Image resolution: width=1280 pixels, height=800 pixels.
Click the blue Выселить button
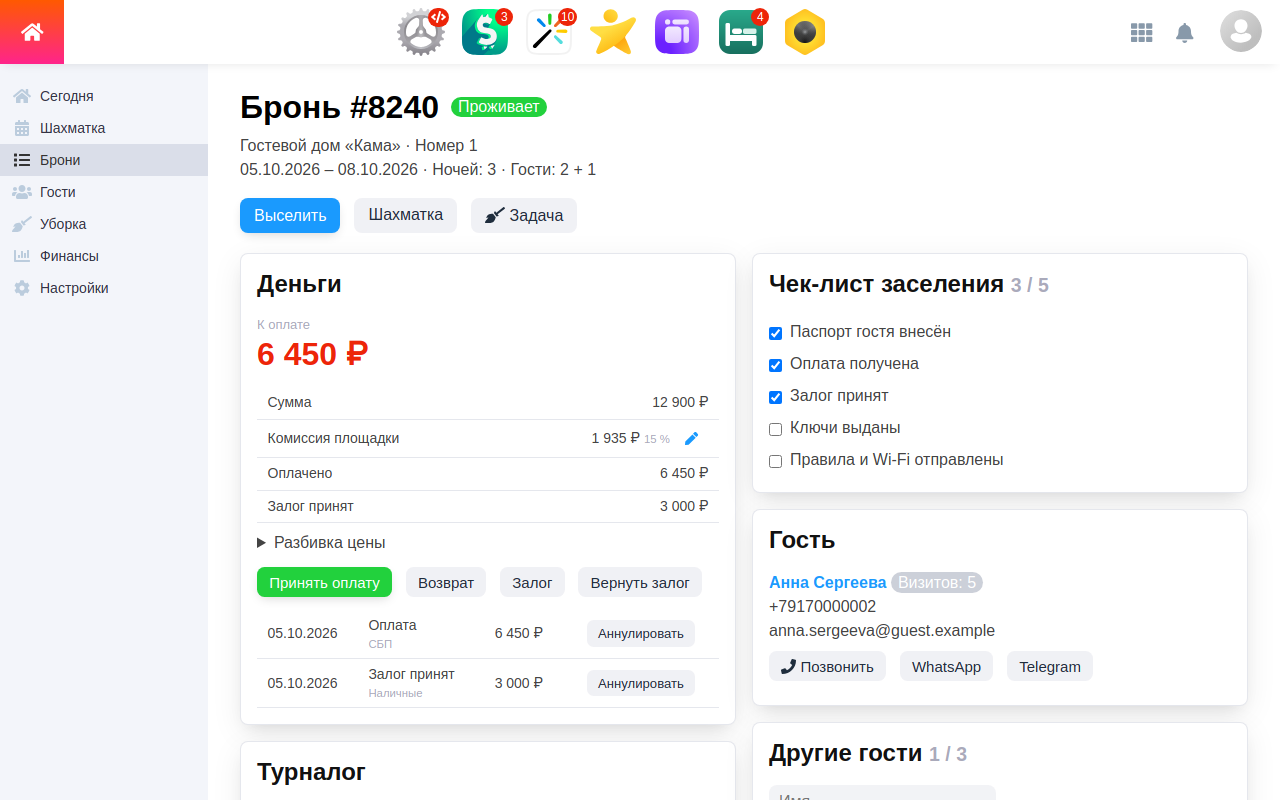pyautogui.click(x=290, y=215)
